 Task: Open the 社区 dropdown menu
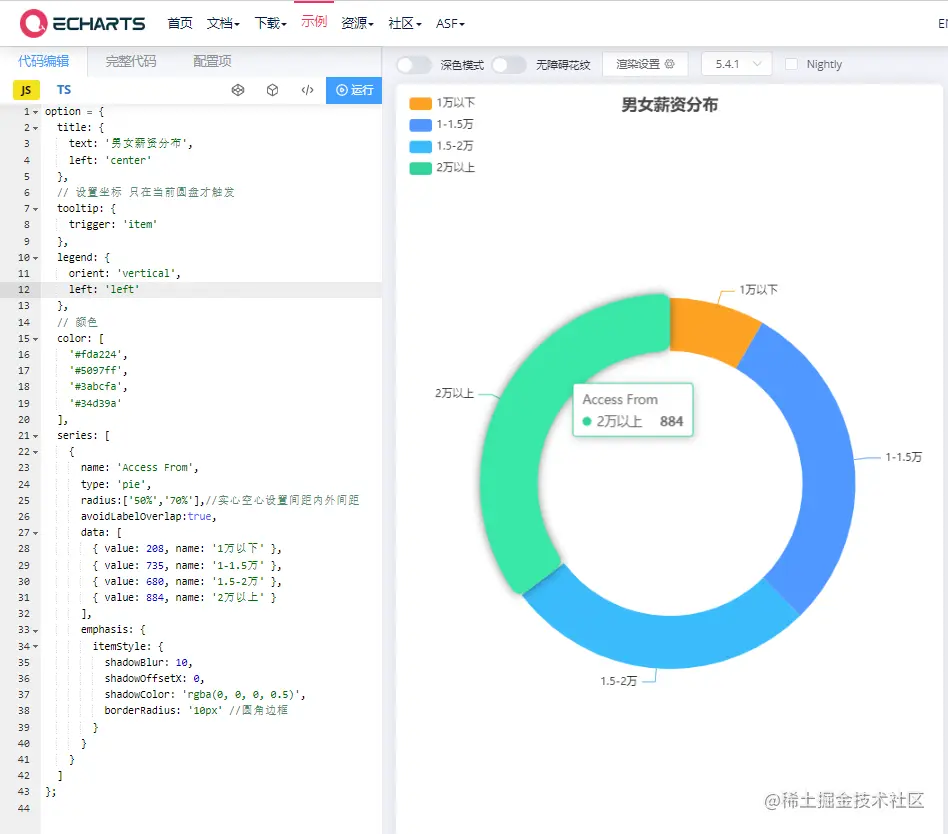(404, 24)
